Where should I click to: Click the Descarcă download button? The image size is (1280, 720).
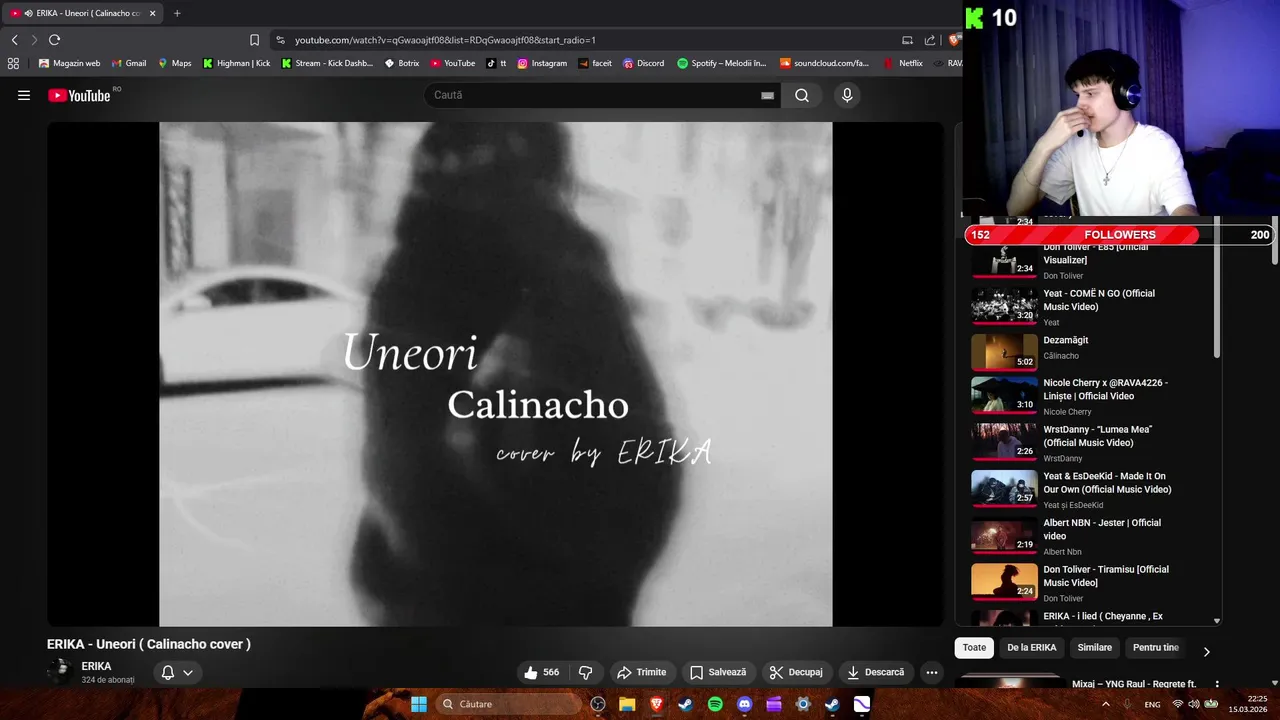(x=875, y=672)
